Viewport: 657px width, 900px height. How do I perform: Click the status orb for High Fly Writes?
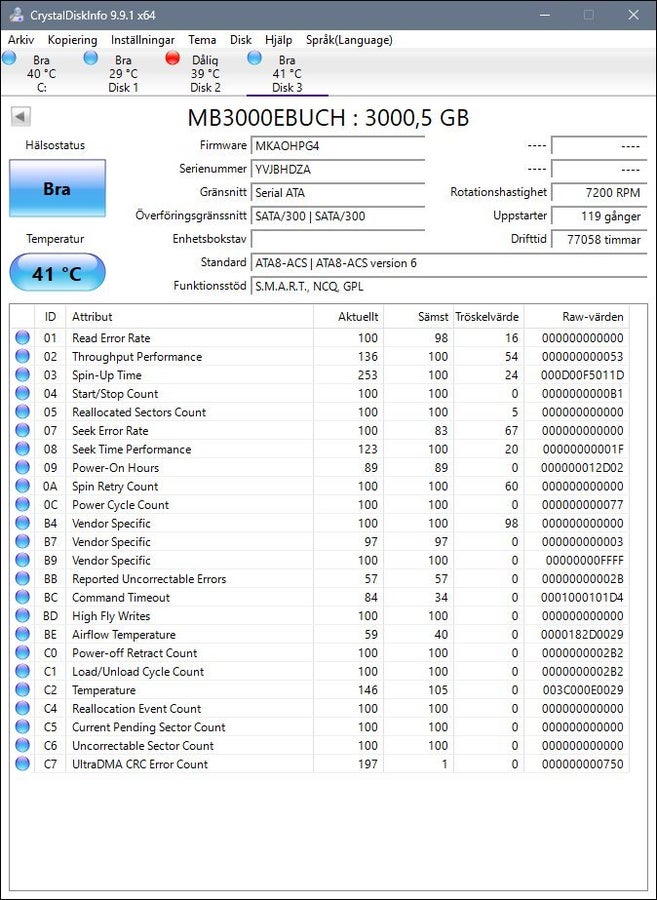coord(22,616)
